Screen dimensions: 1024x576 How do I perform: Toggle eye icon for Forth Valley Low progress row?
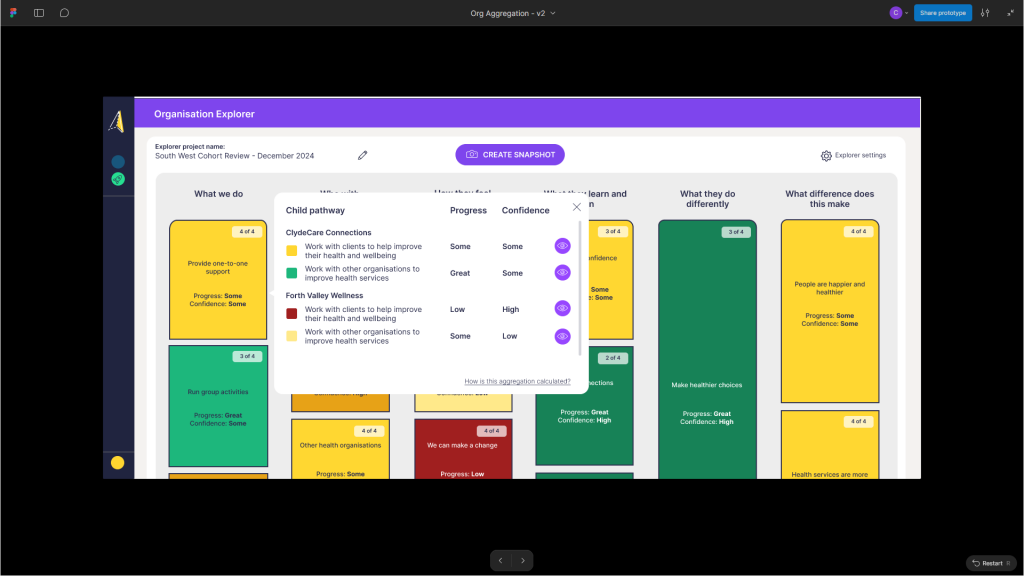[562, 309]
